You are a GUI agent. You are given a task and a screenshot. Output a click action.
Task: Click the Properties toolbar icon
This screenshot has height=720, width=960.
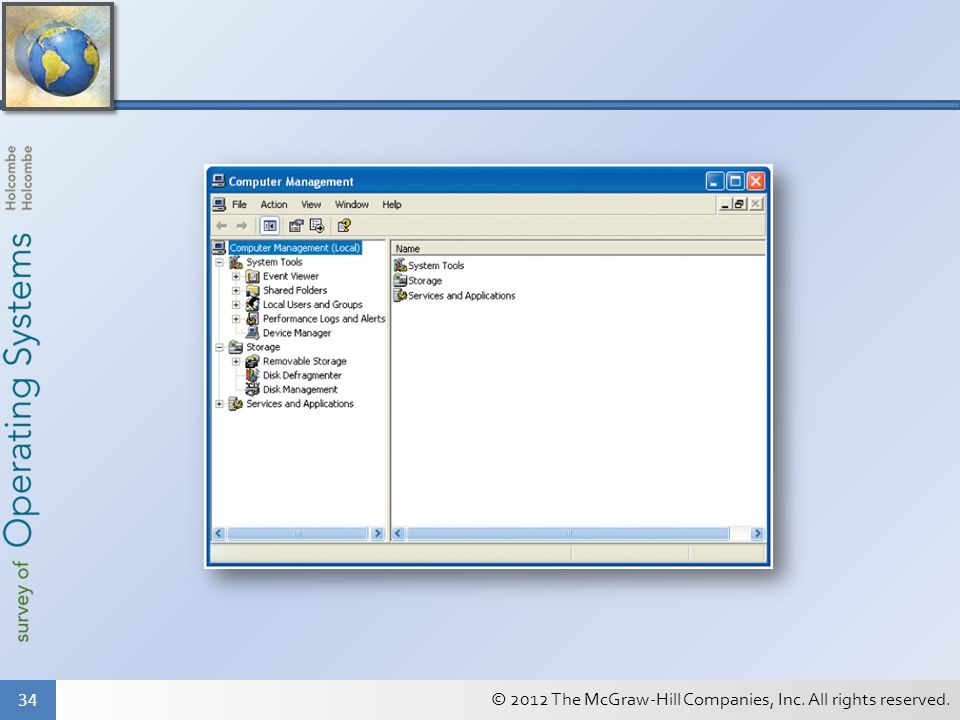(x=296, y=226)
